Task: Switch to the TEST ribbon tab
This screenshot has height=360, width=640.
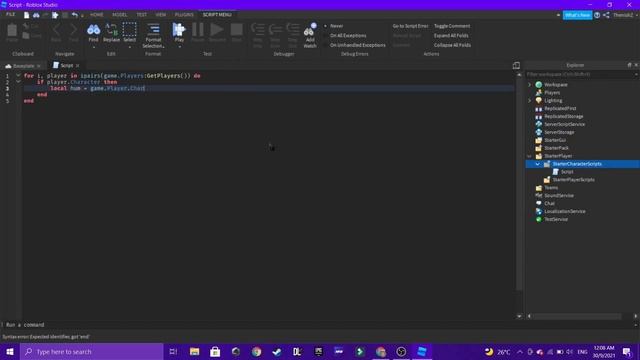Action: pos(141,15)
